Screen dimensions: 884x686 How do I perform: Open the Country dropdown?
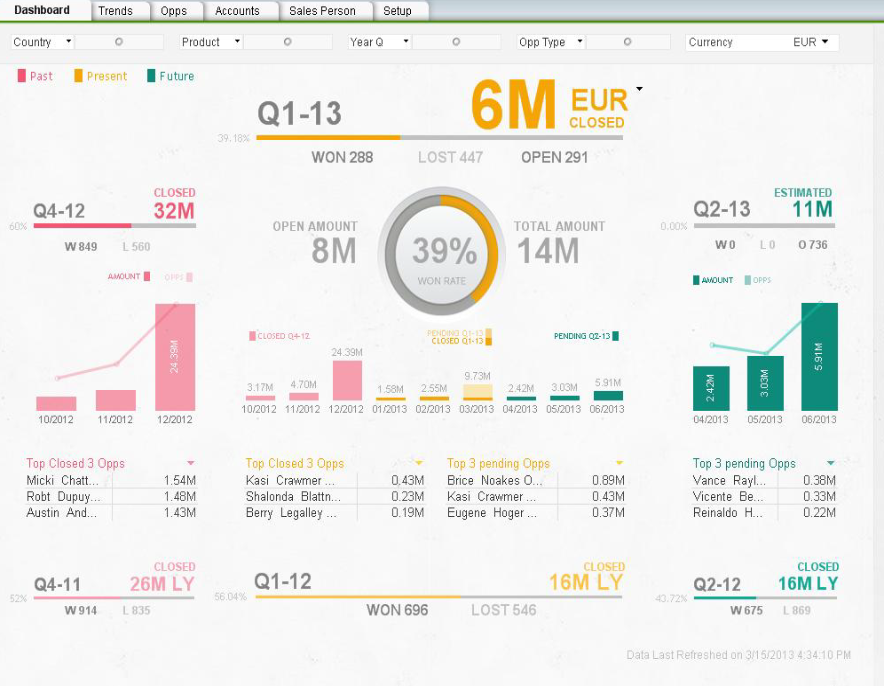click(68, 42)
